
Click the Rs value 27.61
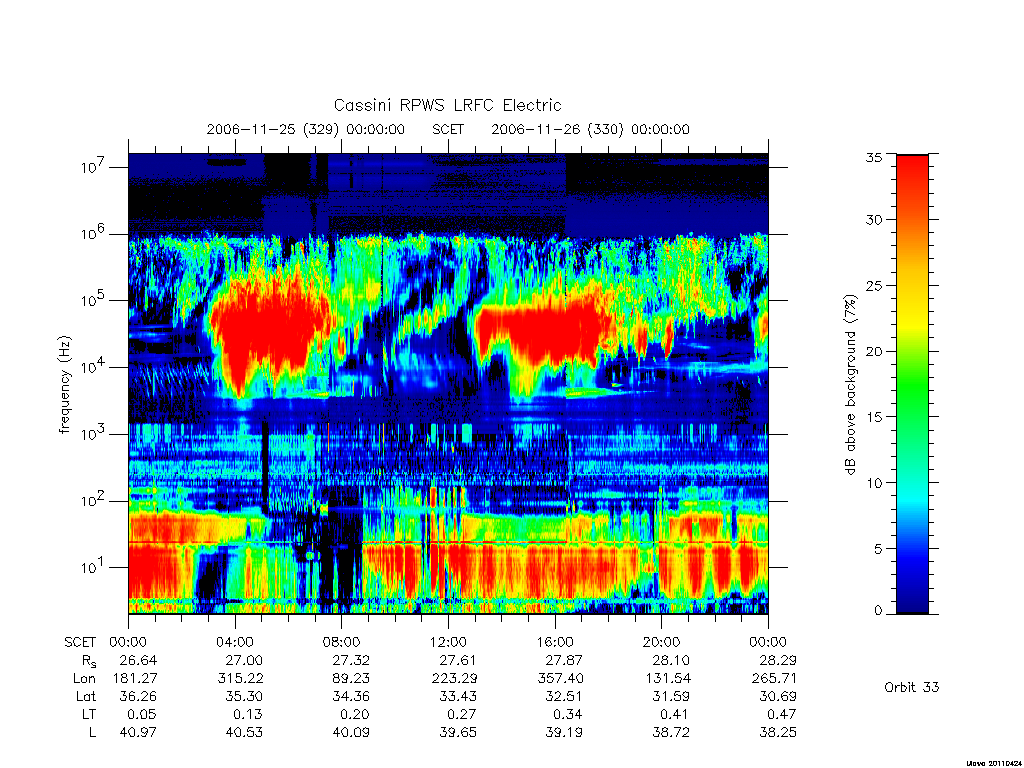[457, 660]
